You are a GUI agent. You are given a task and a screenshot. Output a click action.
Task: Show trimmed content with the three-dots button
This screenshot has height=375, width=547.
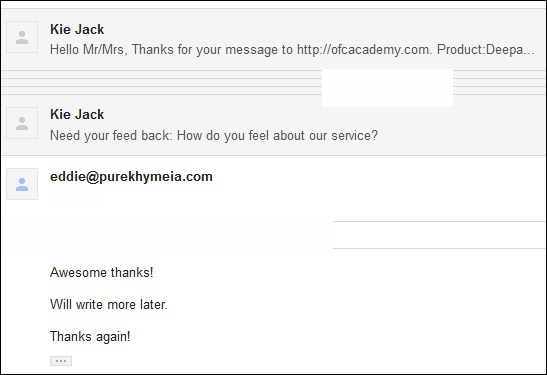(61, 361)
